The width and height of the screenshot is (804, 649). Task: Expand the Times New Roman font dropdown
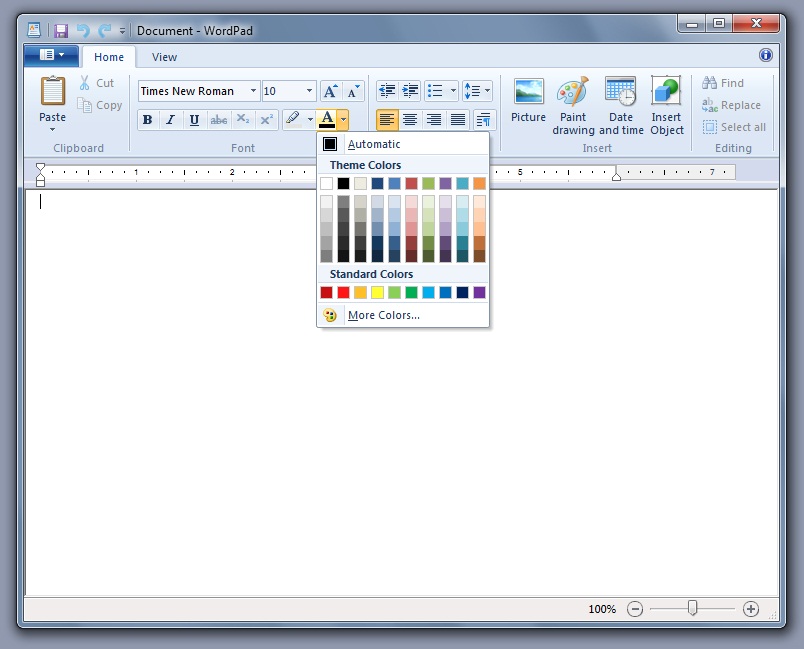click(x=253, y=91)
